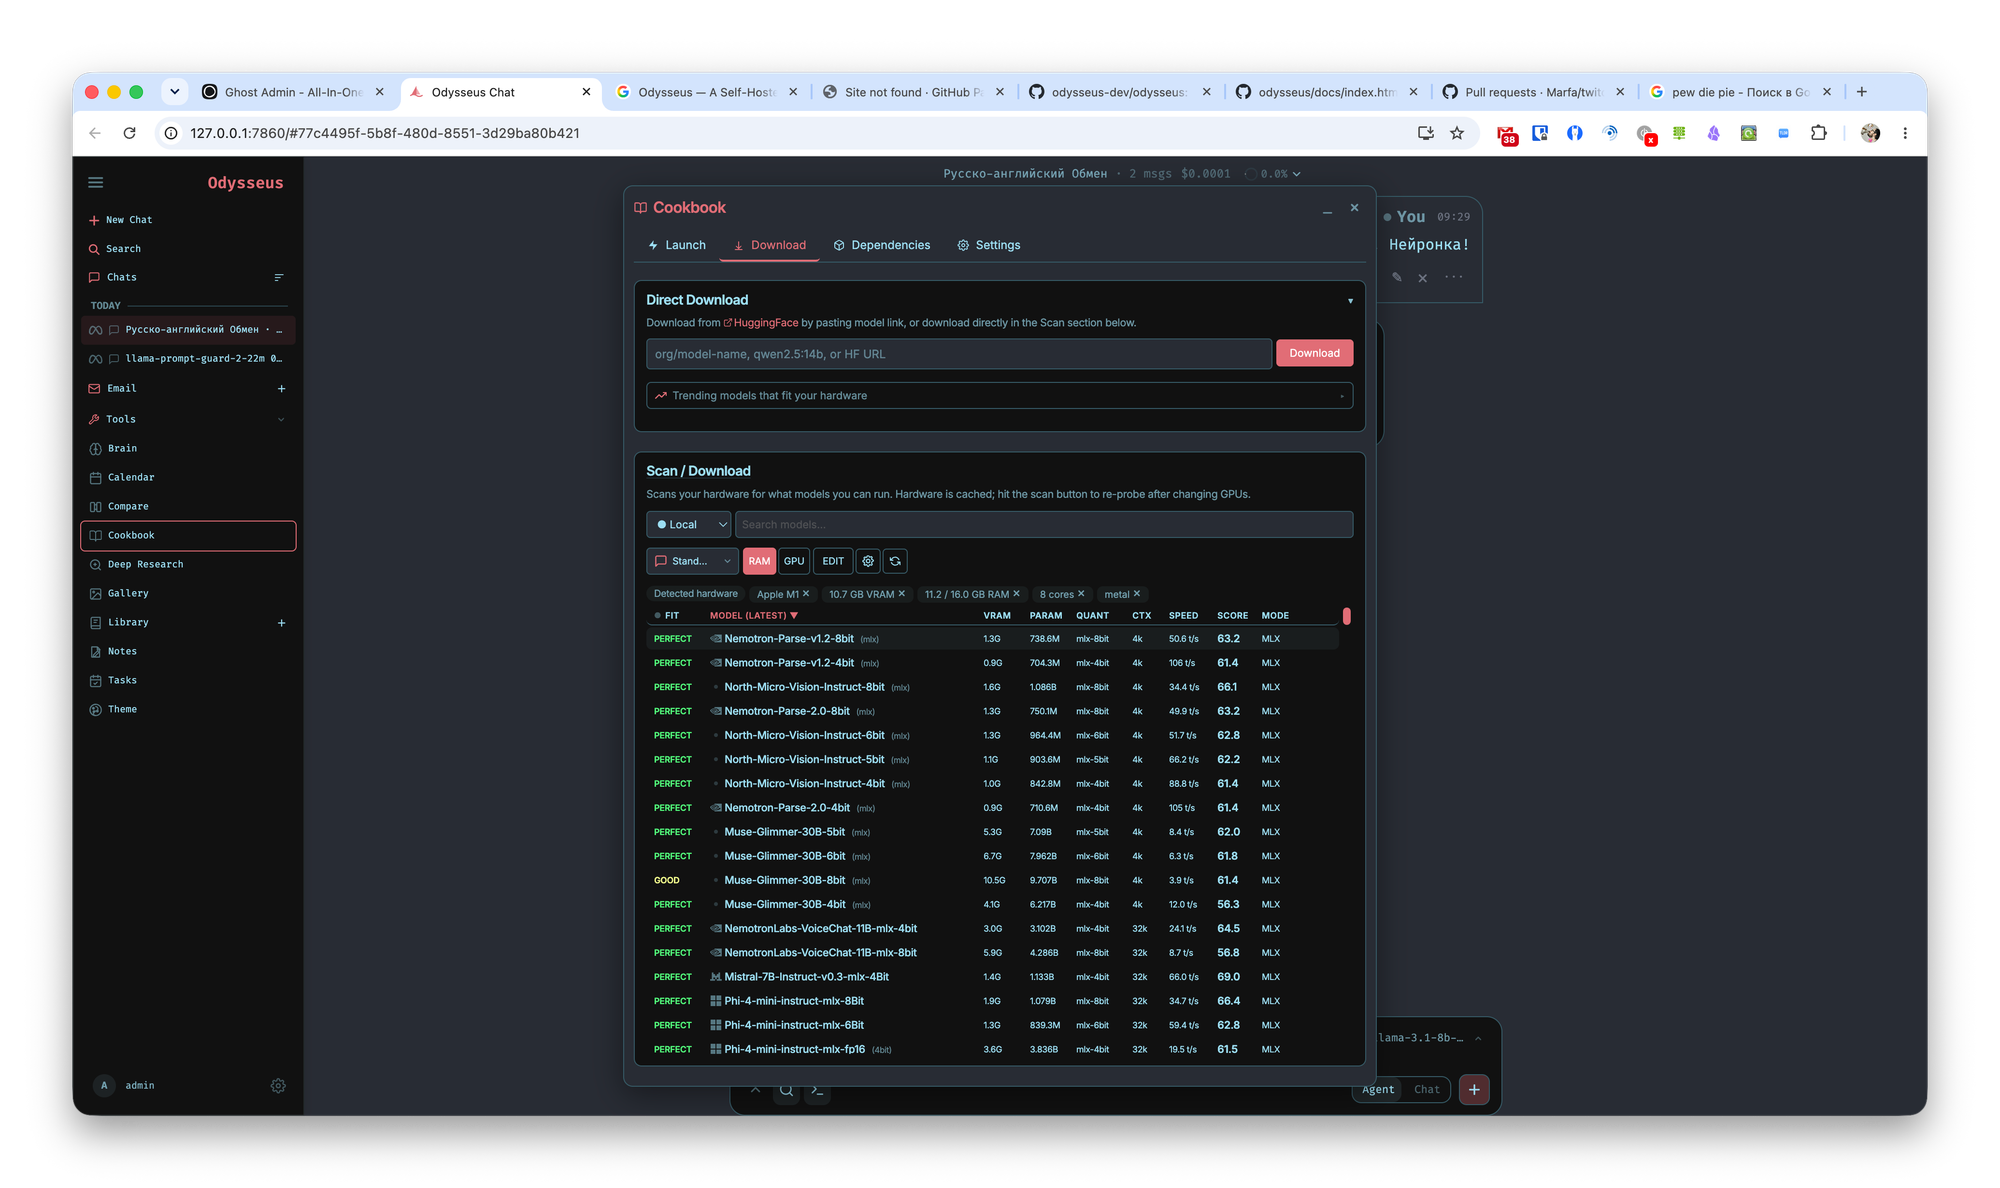Switch the input mode to Chat

1427,1090
